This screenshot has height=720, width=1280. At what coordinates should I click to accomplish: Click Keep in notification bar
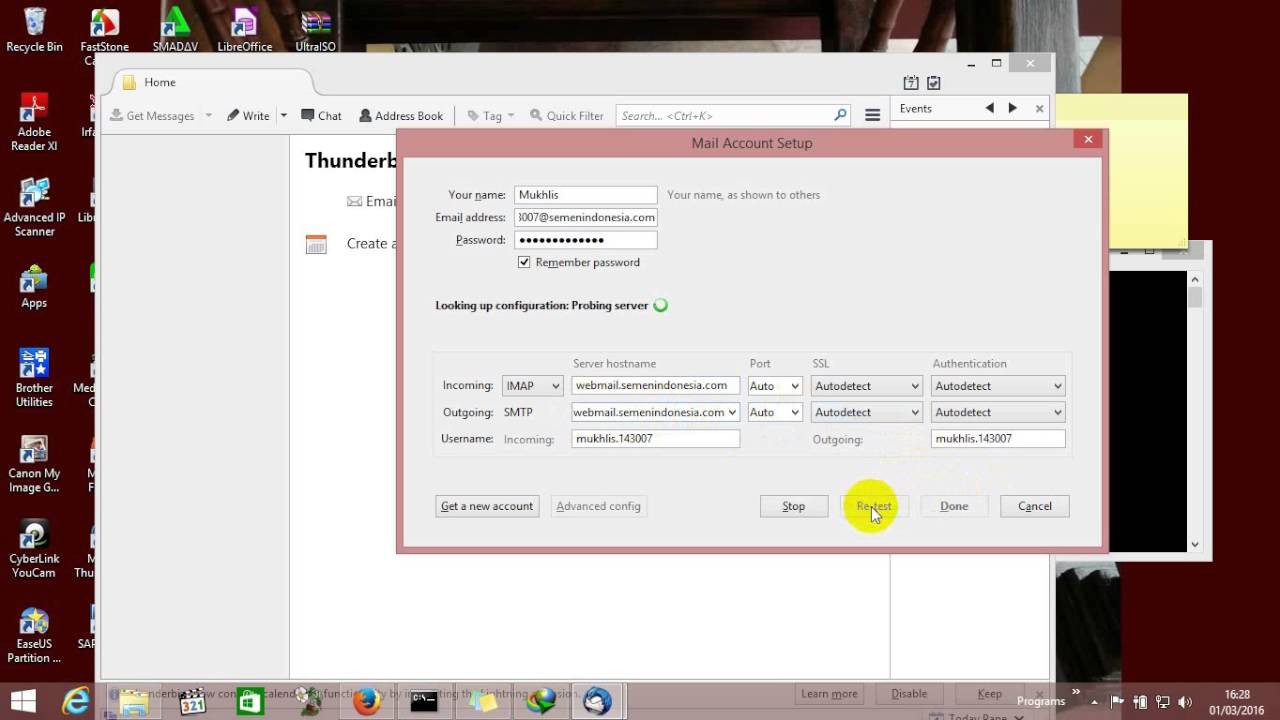tap(989, 694)
